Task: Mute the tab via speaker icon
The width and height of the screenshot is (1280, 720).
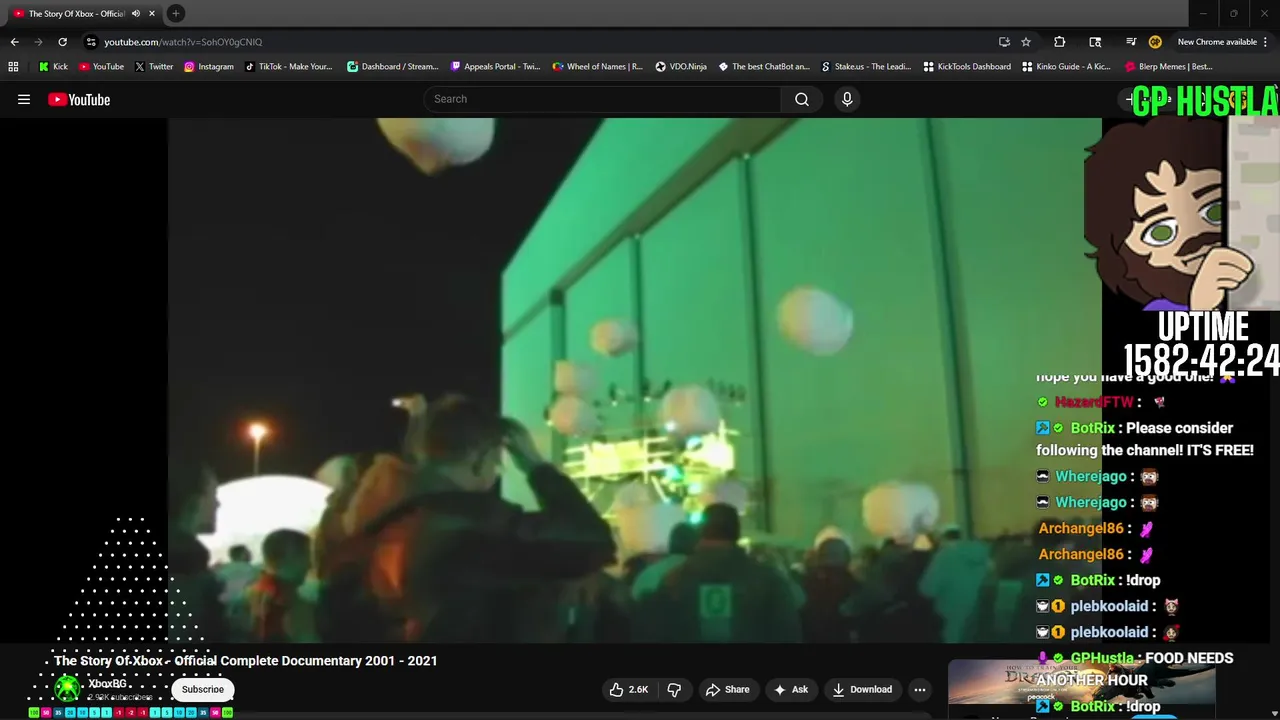Action: pos(136,13)
